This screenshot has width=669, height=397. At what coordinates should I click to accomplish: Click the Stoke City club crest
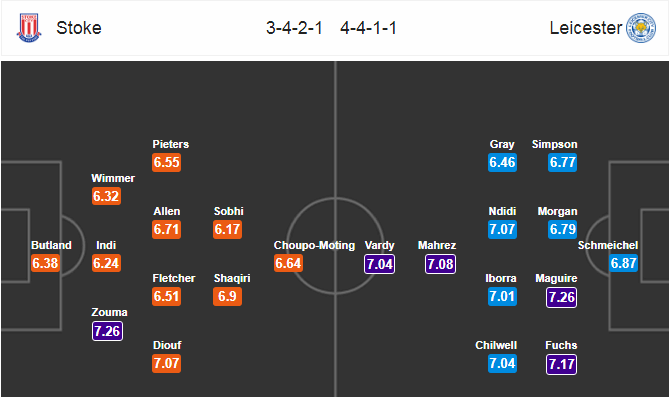[29, 28]
